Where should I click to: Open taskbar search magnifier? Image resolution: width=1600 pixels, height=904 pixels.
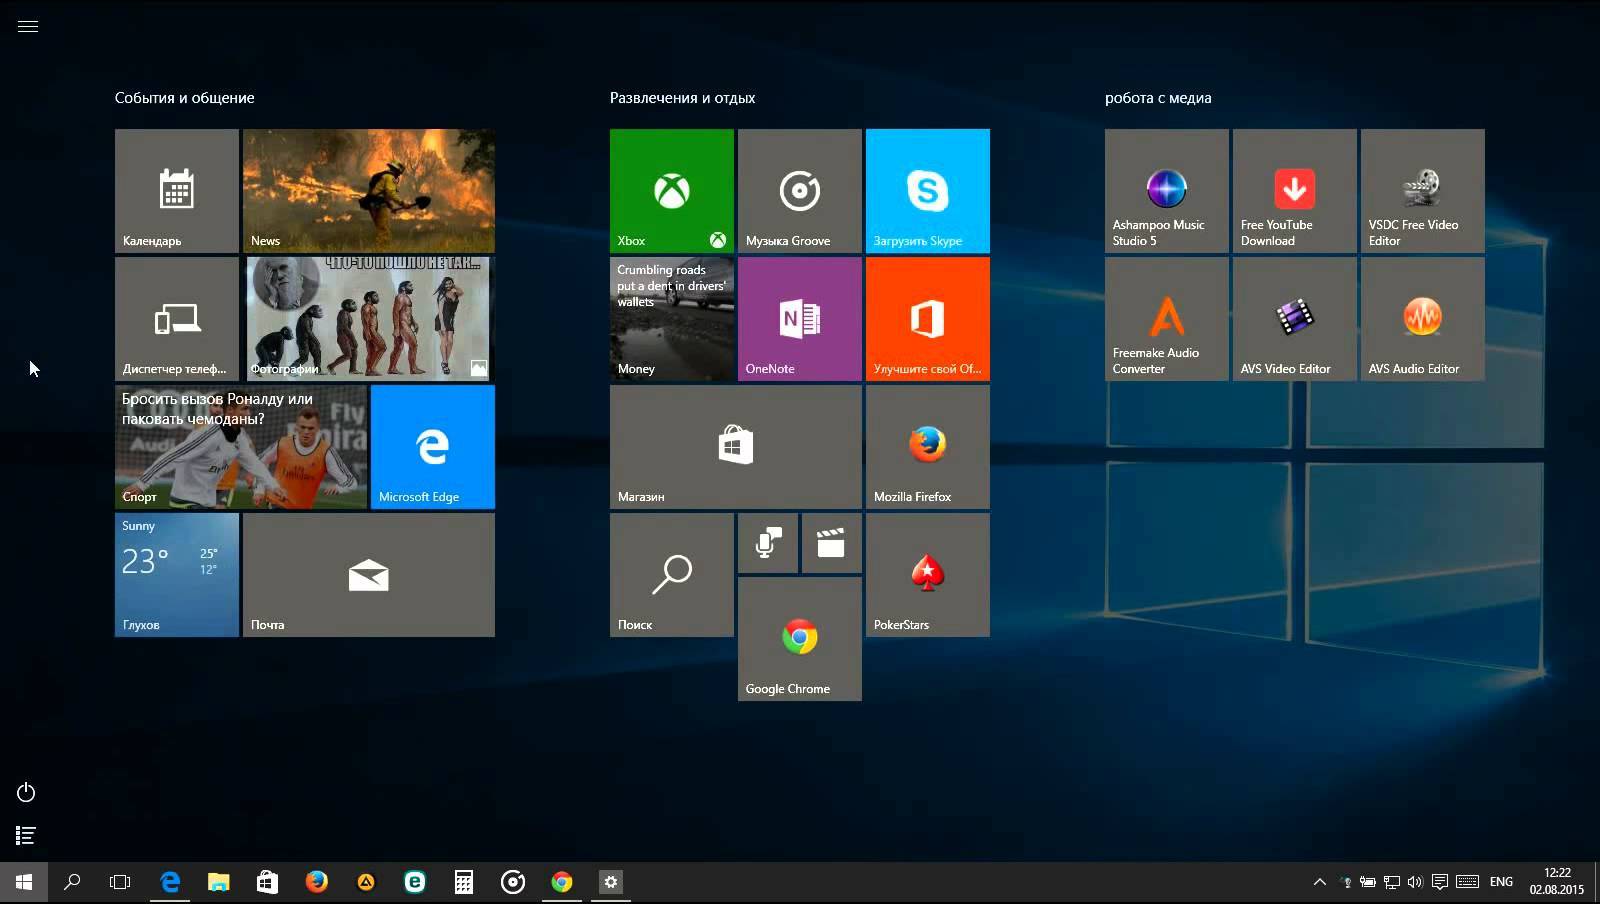[x=72, y=882]
